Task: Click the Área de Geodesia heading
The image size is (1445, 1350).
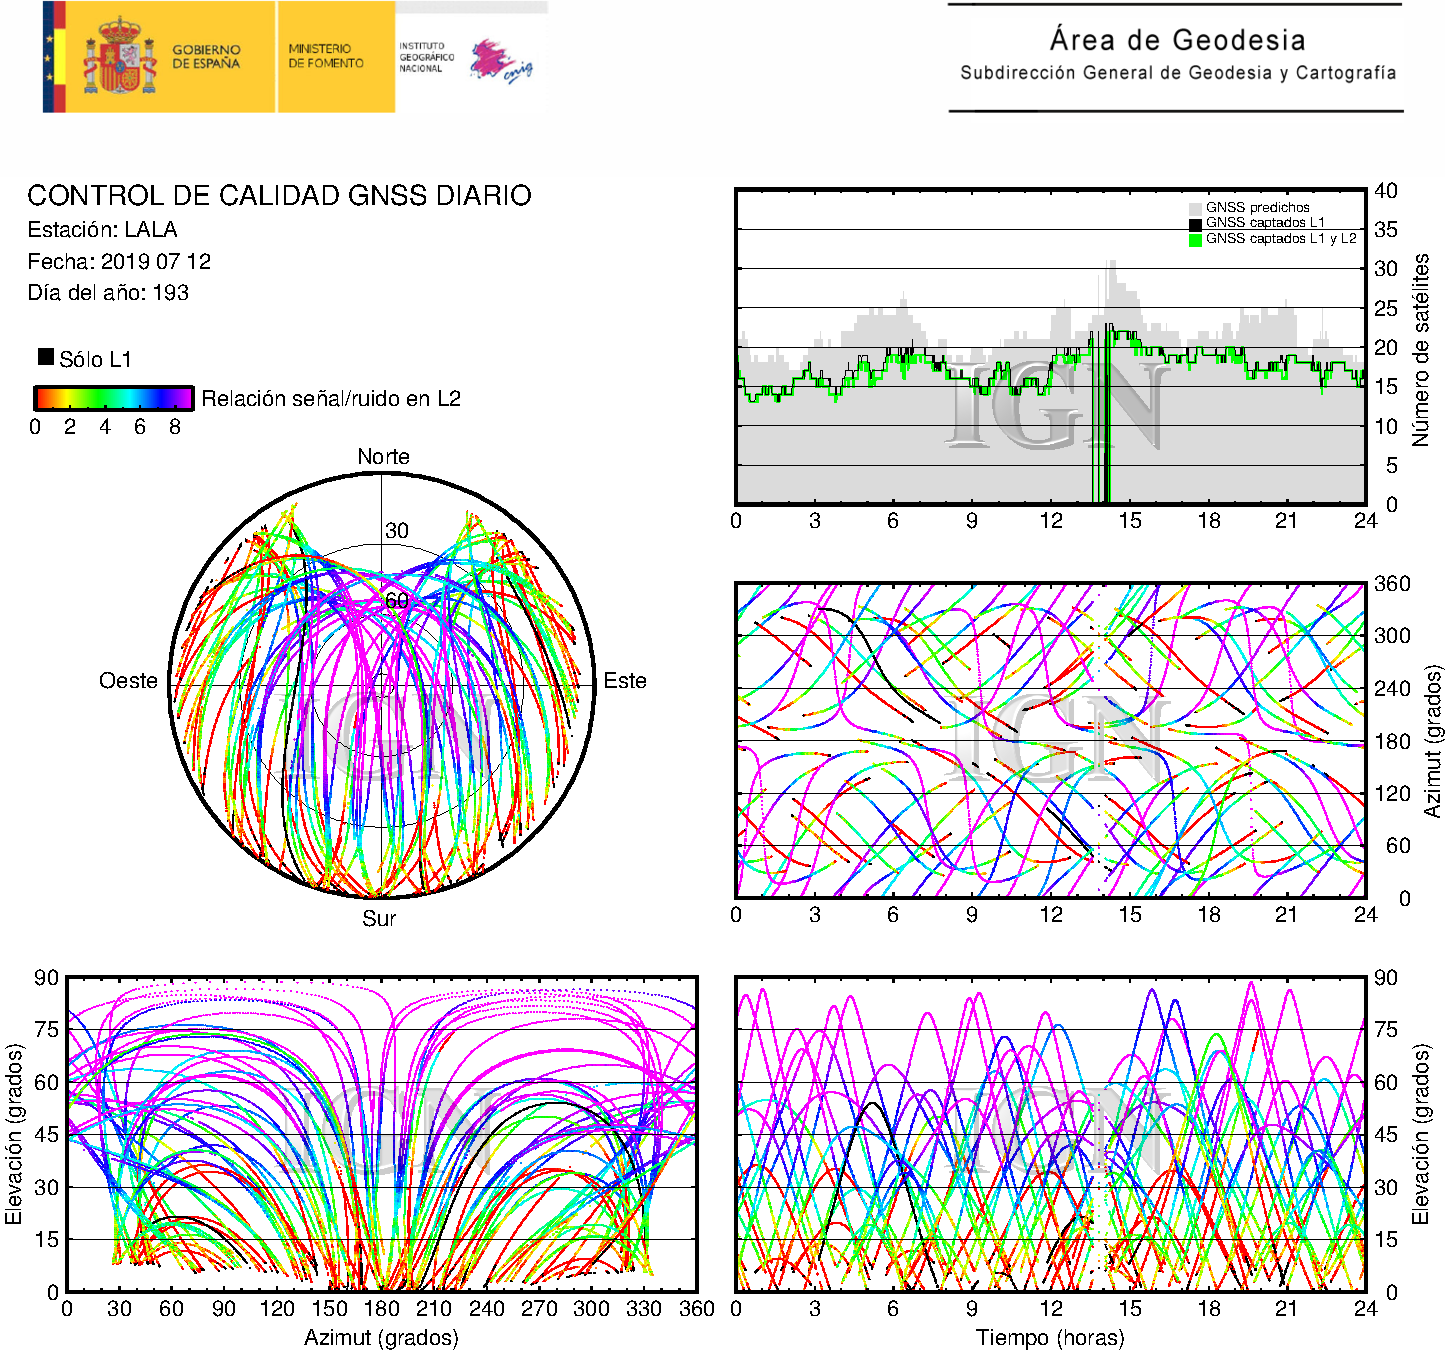Action: (x=1177, y=40)
